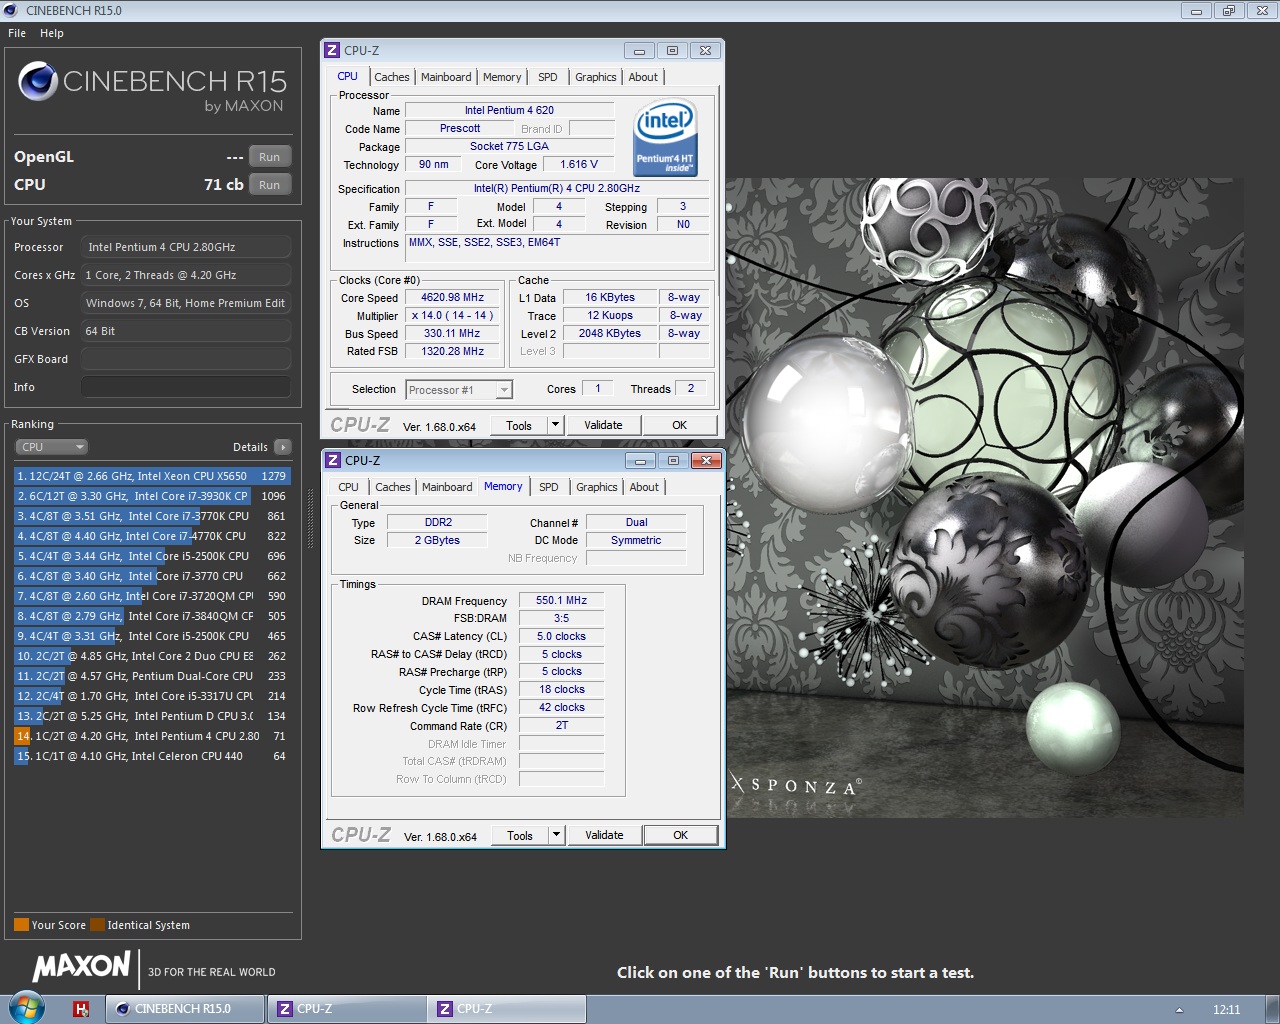The image size is (1280, 1024).
Task: Click OK in upper CPU-Z window
Action: pos(680,425)
